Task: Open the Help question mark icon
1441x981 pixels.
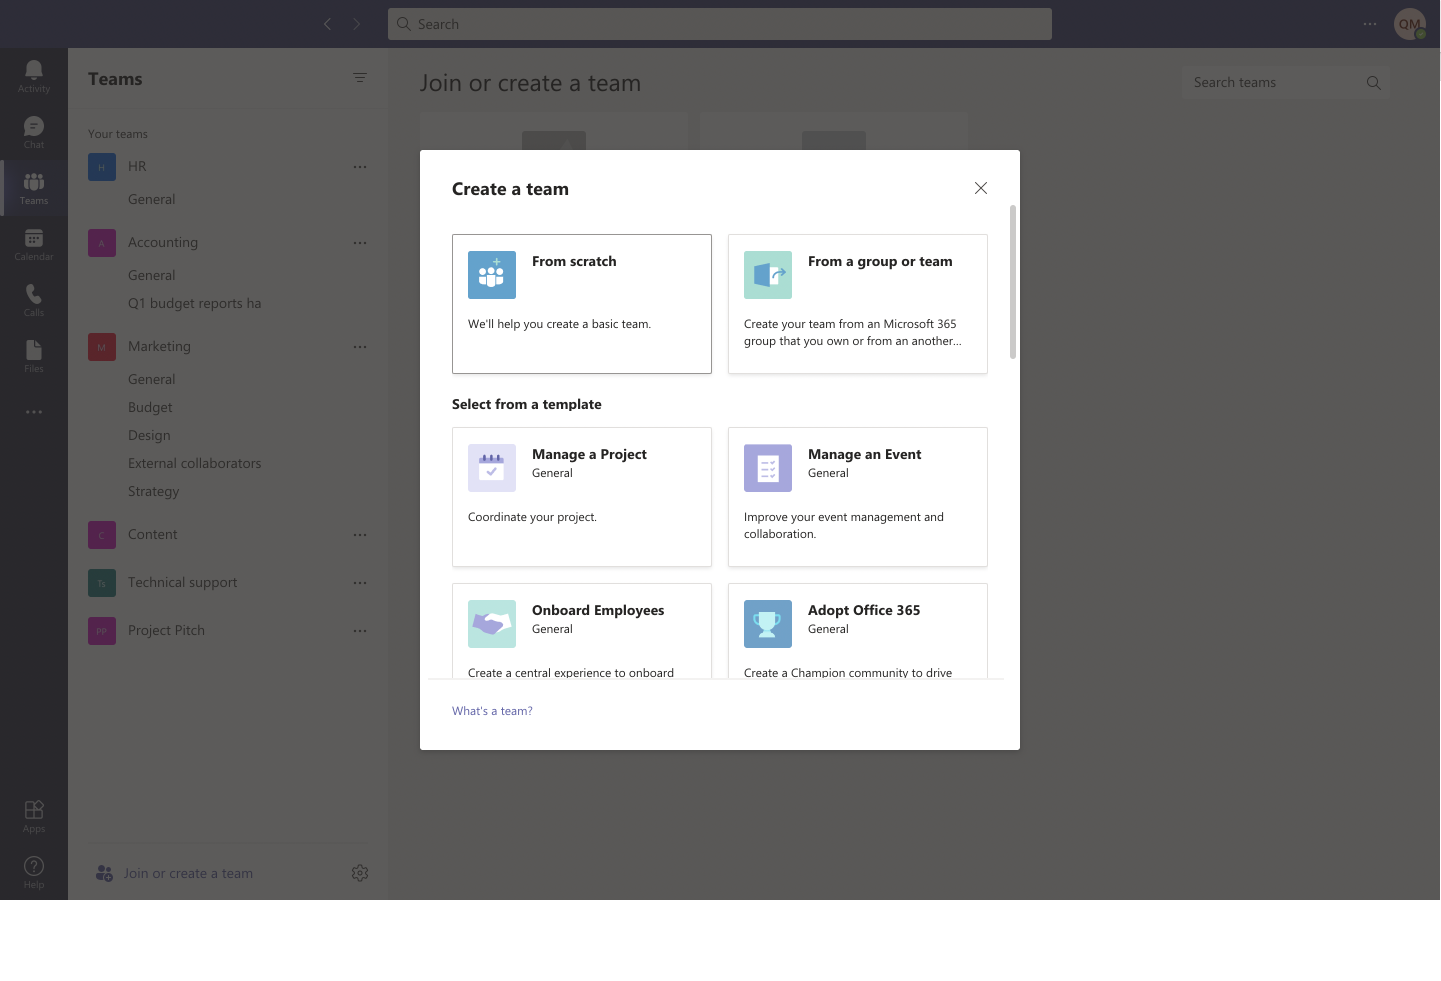Action: tap(34, 871)
